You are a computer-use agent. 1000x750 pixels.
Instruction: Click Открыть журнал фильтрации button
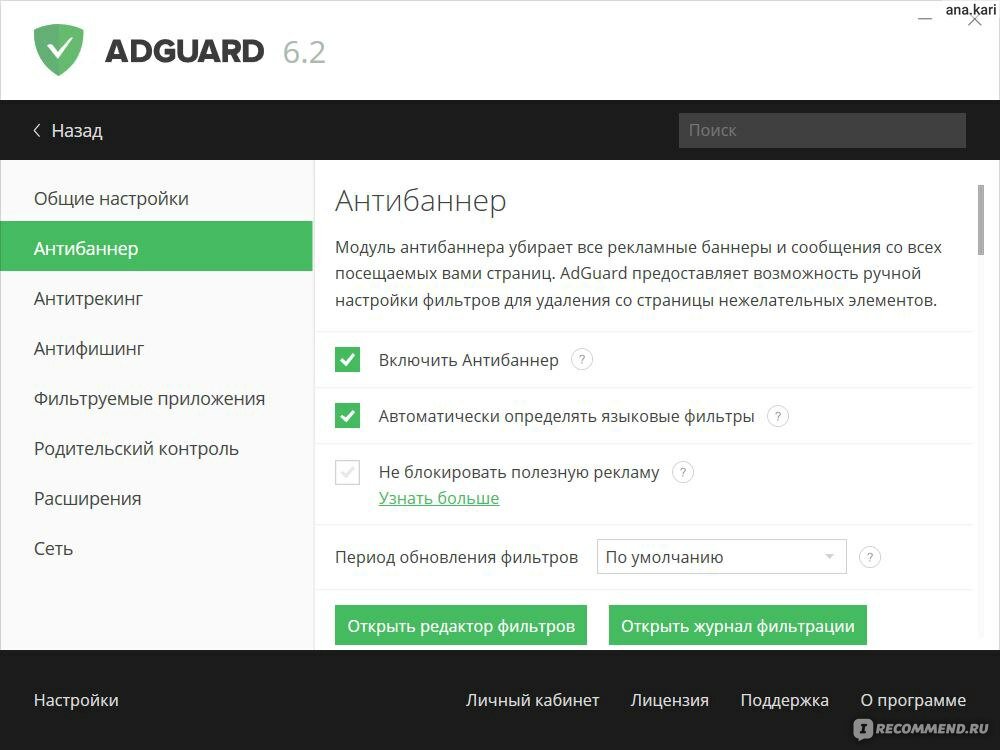[737, 626]
